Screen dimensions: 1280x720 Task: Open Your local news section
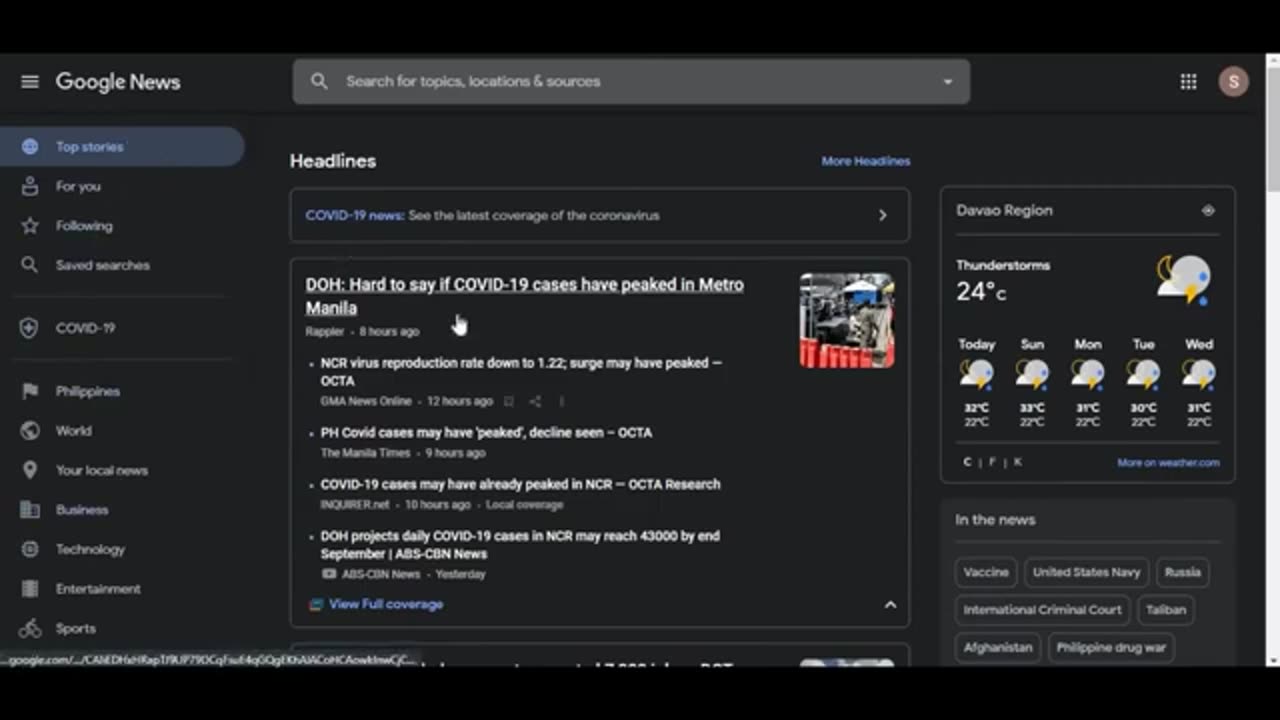coord(102,470)
